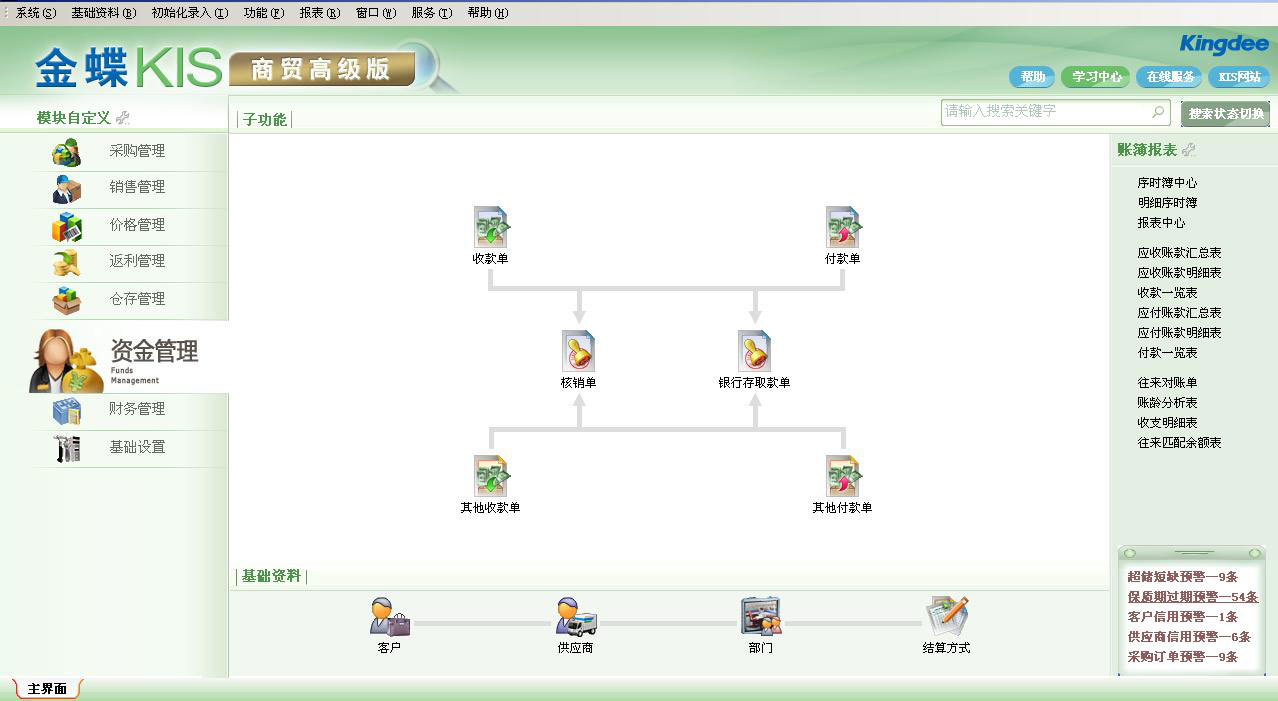Select the 返利管理 module icon

tap(66, 262)
